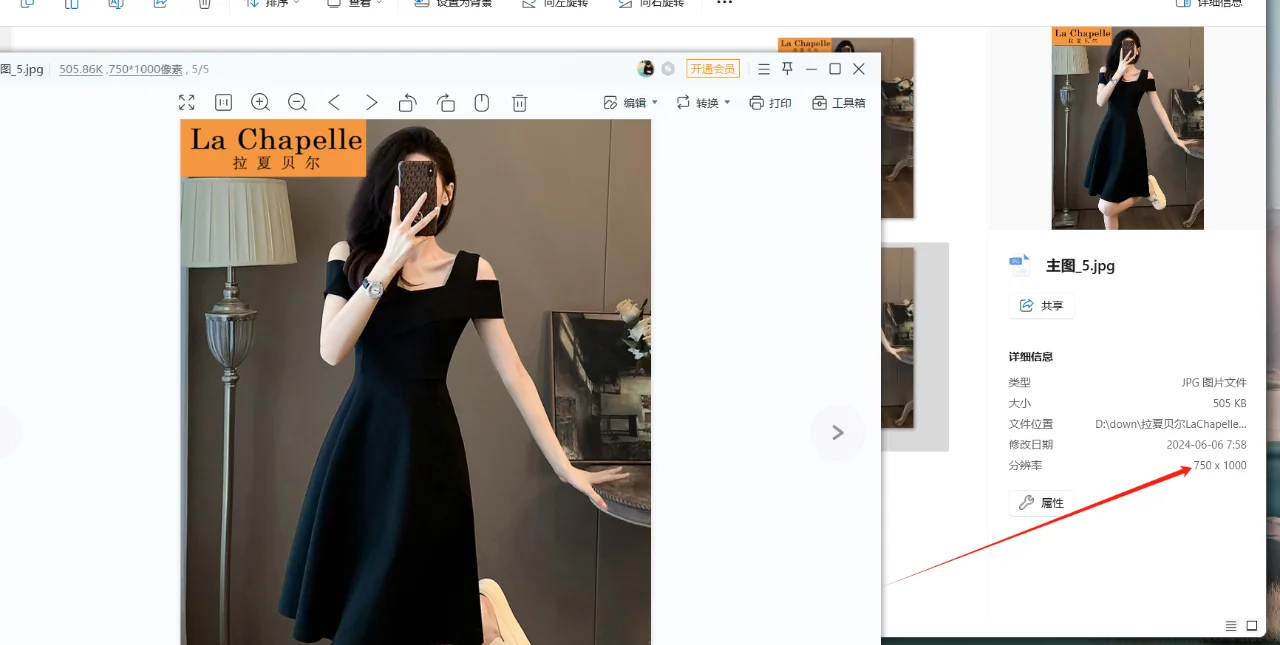Delete the image using the trash icon

[x=519, y=102]
